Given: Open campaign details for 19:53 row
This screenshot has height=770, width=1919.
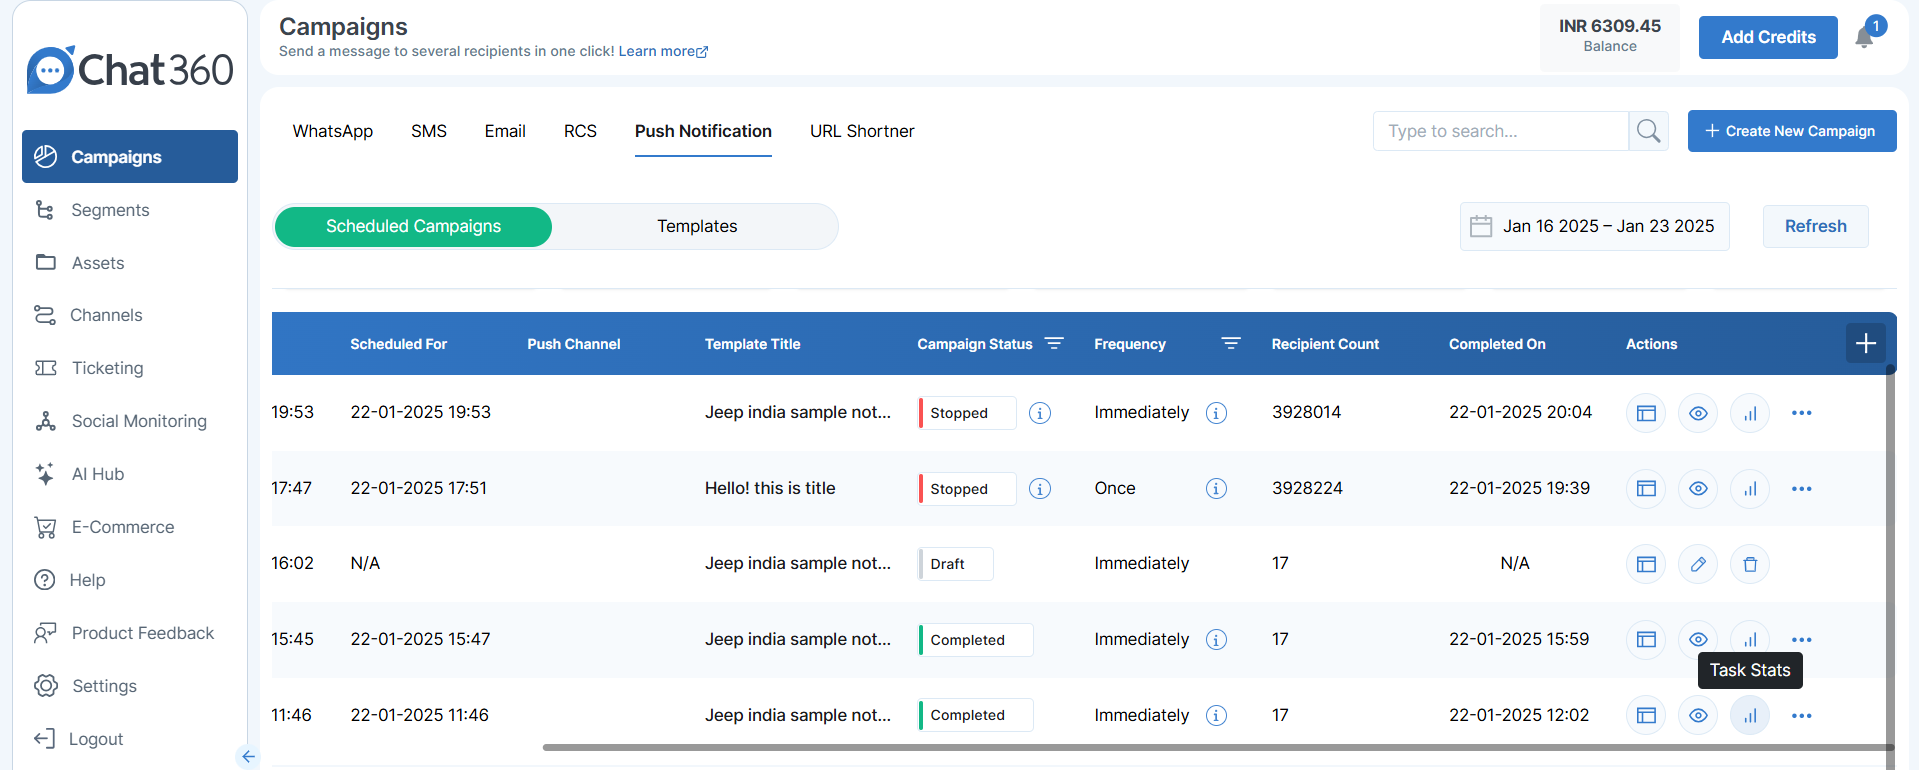Looking at the screenshot, I should (1646, 413).
